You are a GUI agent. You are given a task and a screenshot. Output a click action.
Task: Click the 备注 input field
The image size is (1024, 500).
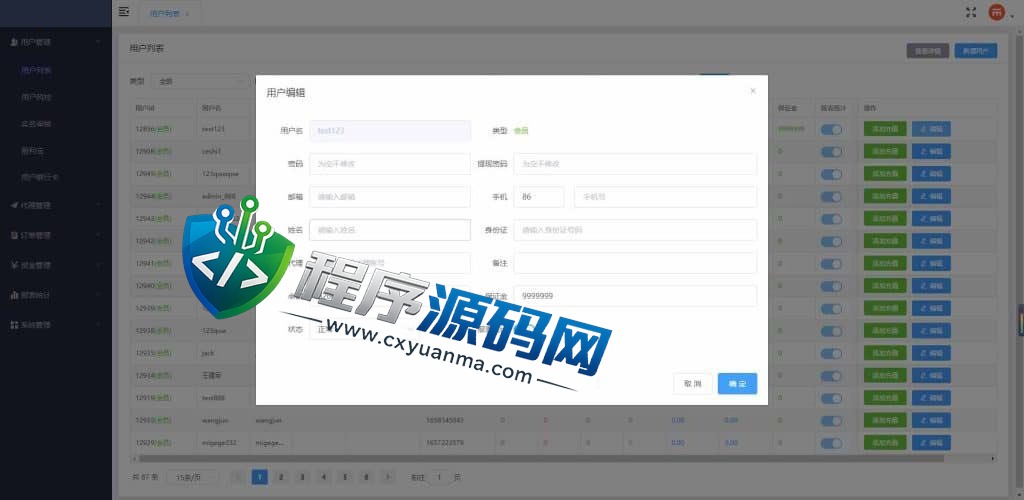tap(635, 263)
